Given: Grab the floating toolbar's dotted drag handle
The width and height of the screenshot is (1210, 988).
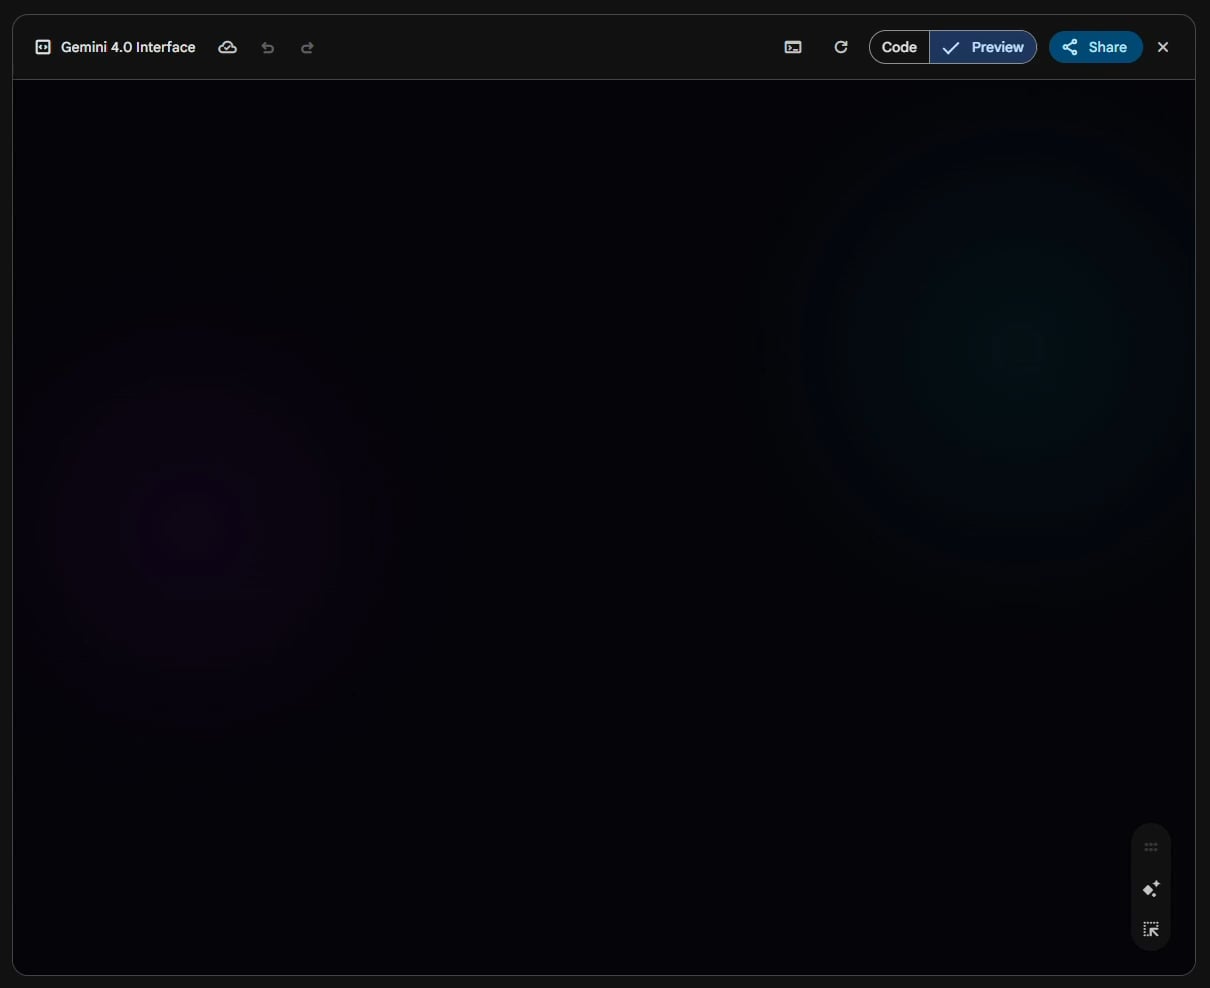Looking at the screenshot, I should click(x=1151, y=847).
